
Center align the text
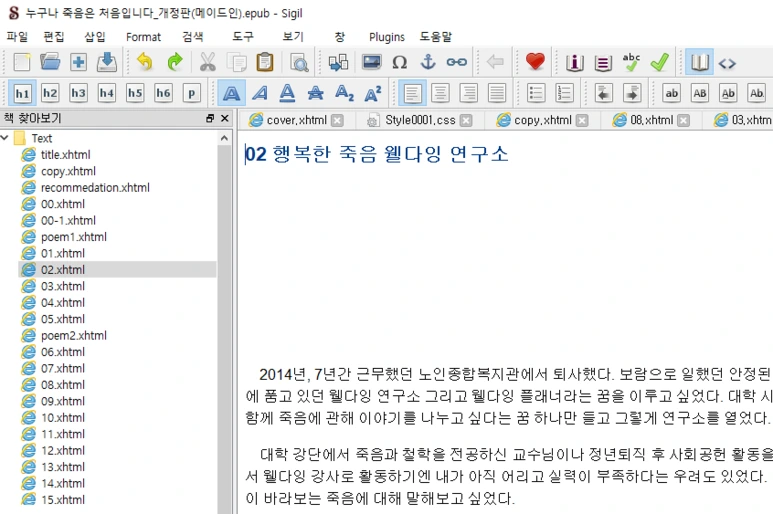tap(440, 93)
